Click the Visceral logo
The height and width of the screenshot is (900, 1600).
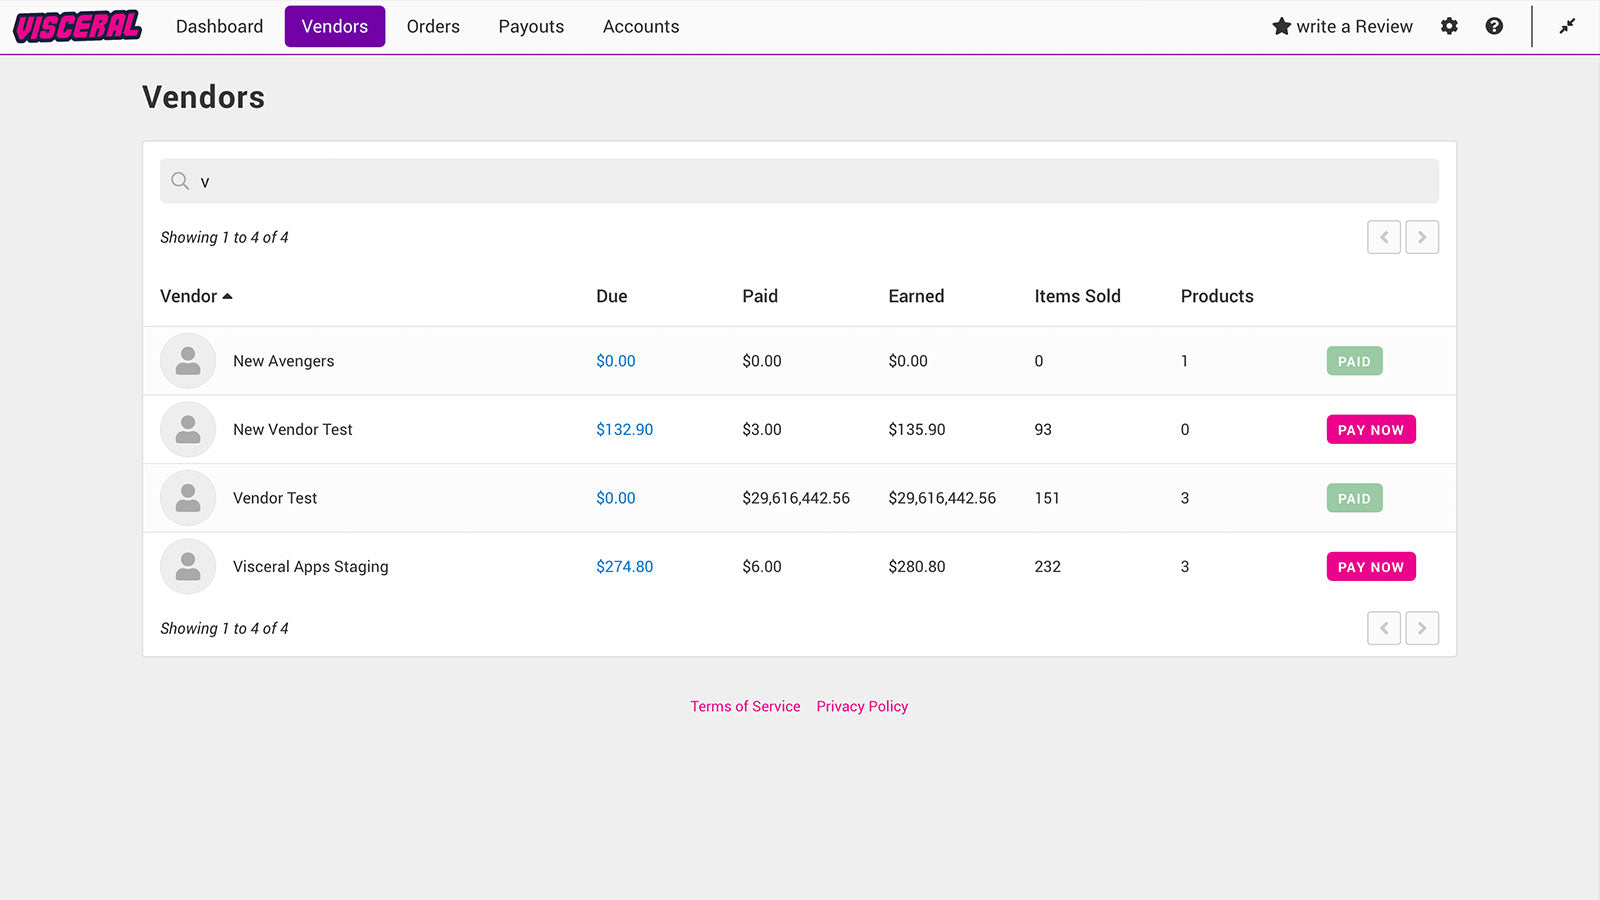point(77,27)
